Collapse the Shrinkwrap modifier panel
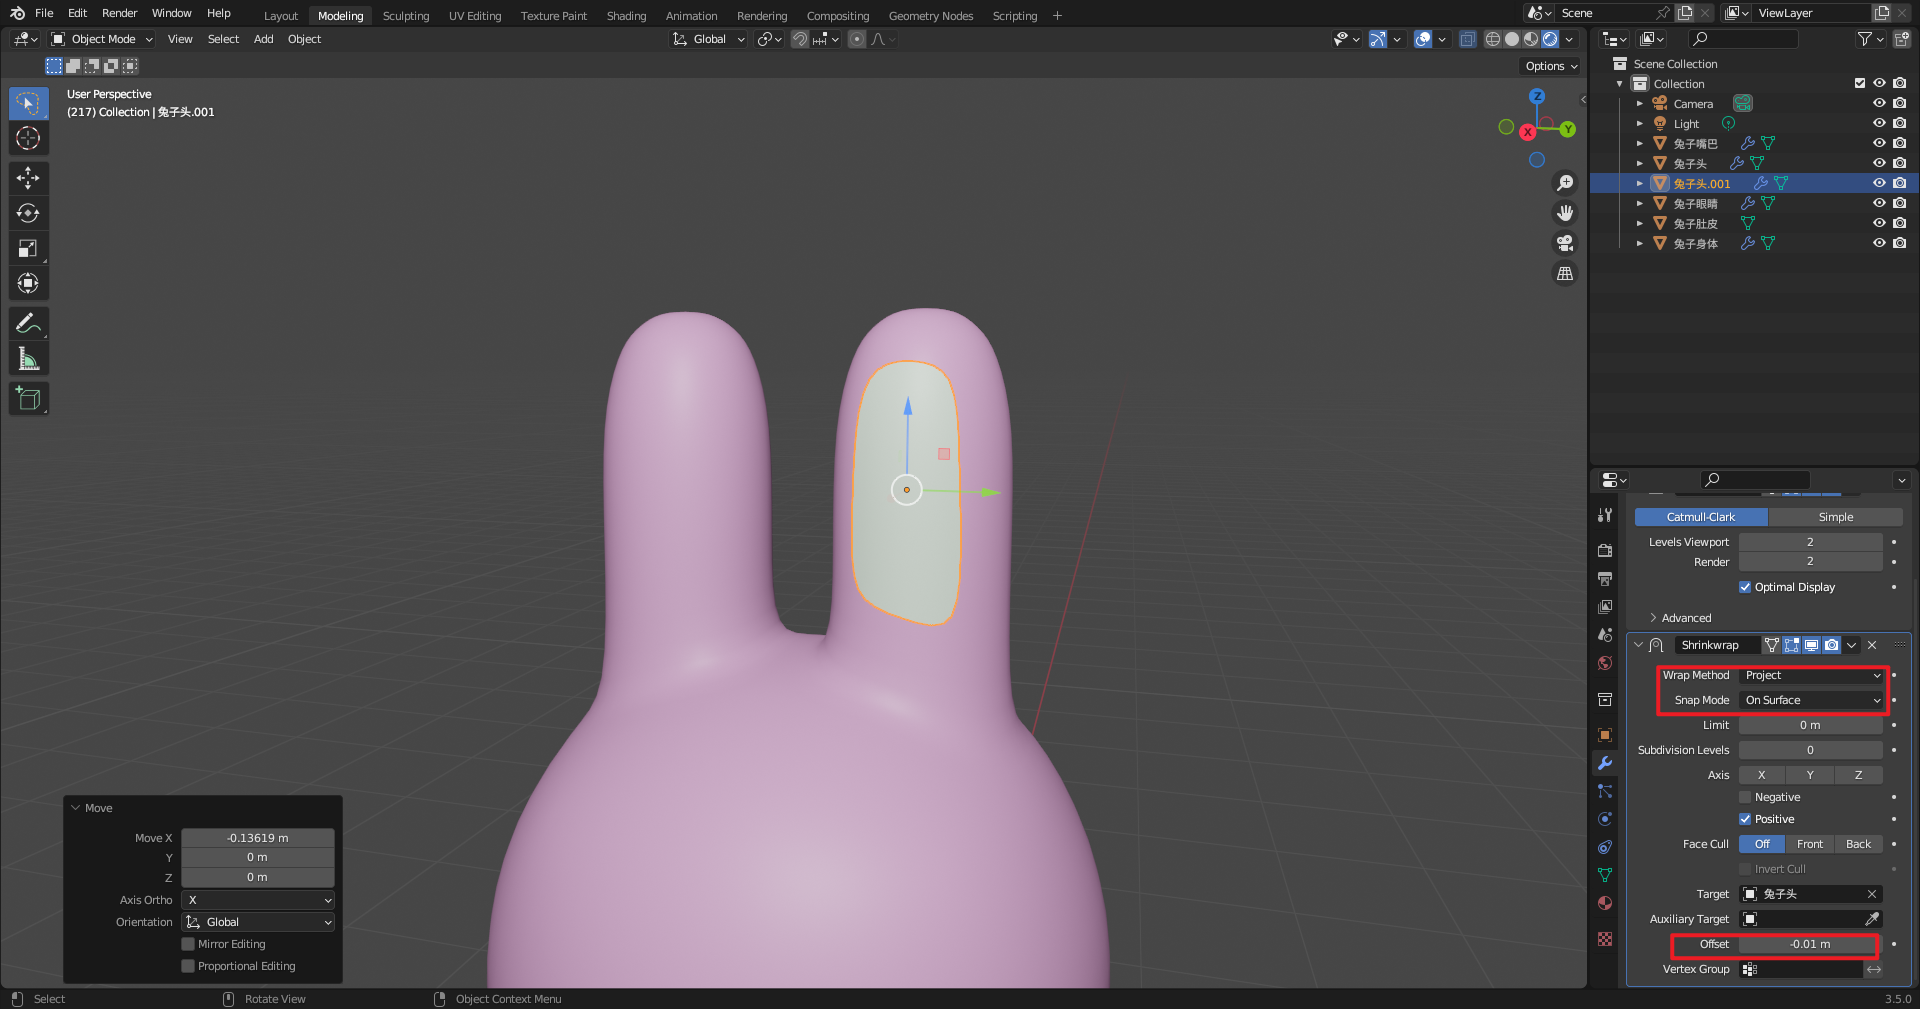This screenshot has height=1009, width=1920. click(x=1638, y=645)
